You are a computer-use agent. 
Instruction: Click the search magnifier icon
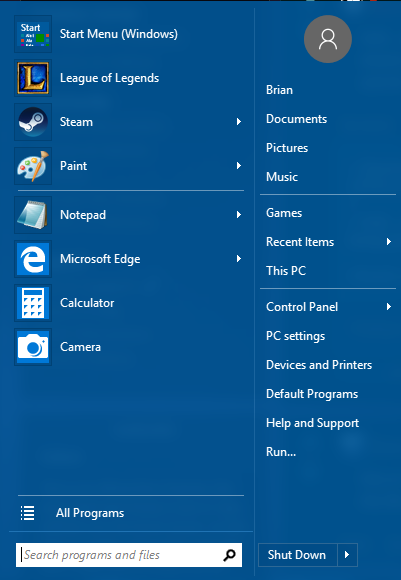[229, 554]
